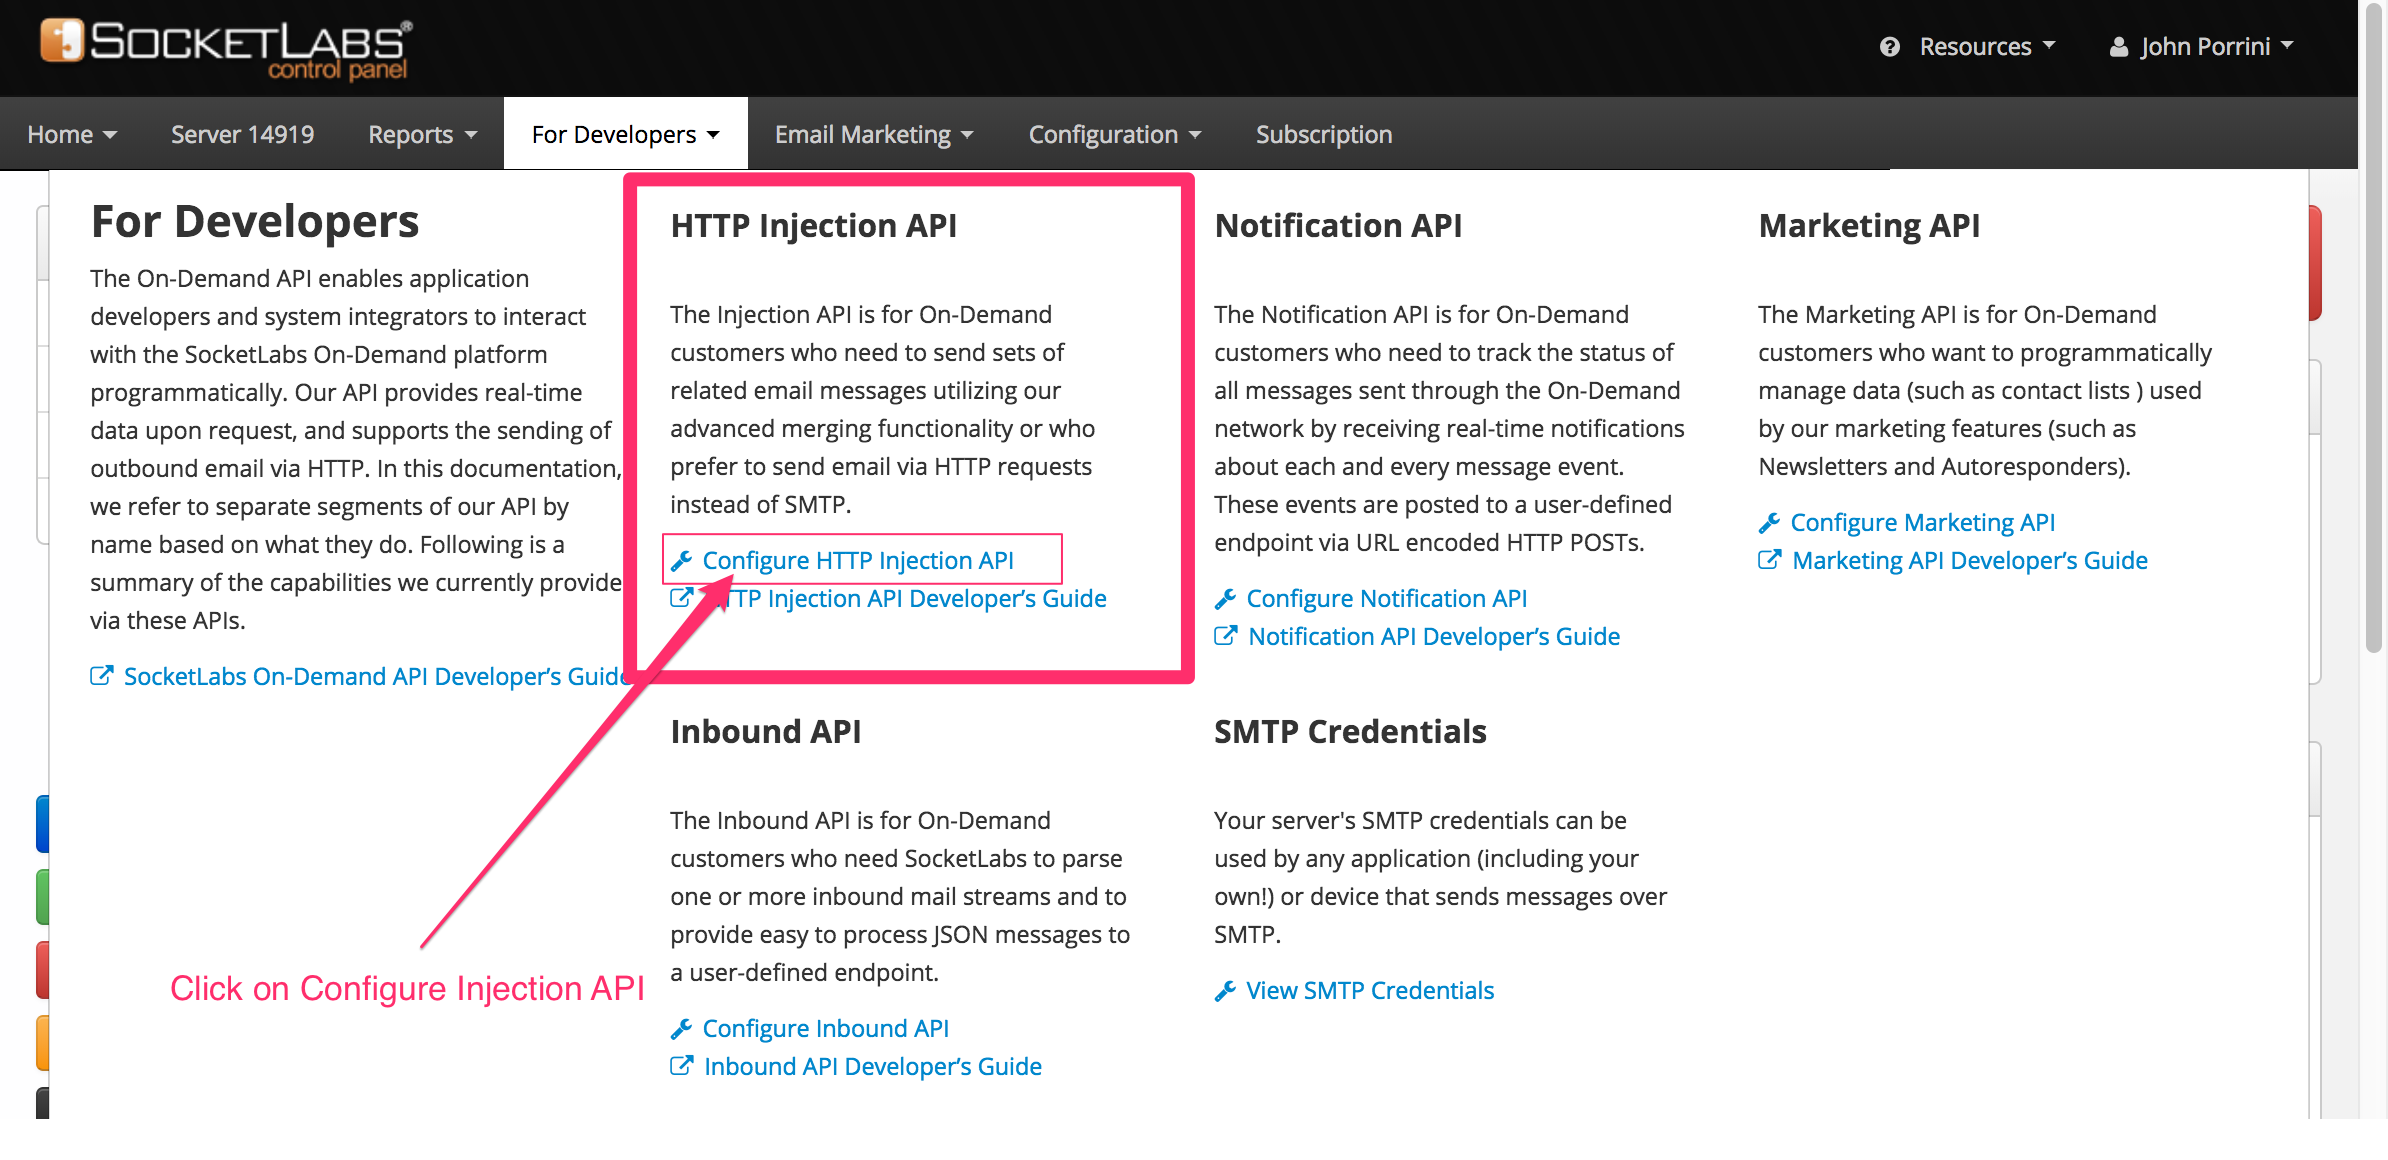Click external link icon beside Marketing API Developer's Guide
Screen dimensions: 2388x1160
pyautogui.click(x=1770, y=560)
